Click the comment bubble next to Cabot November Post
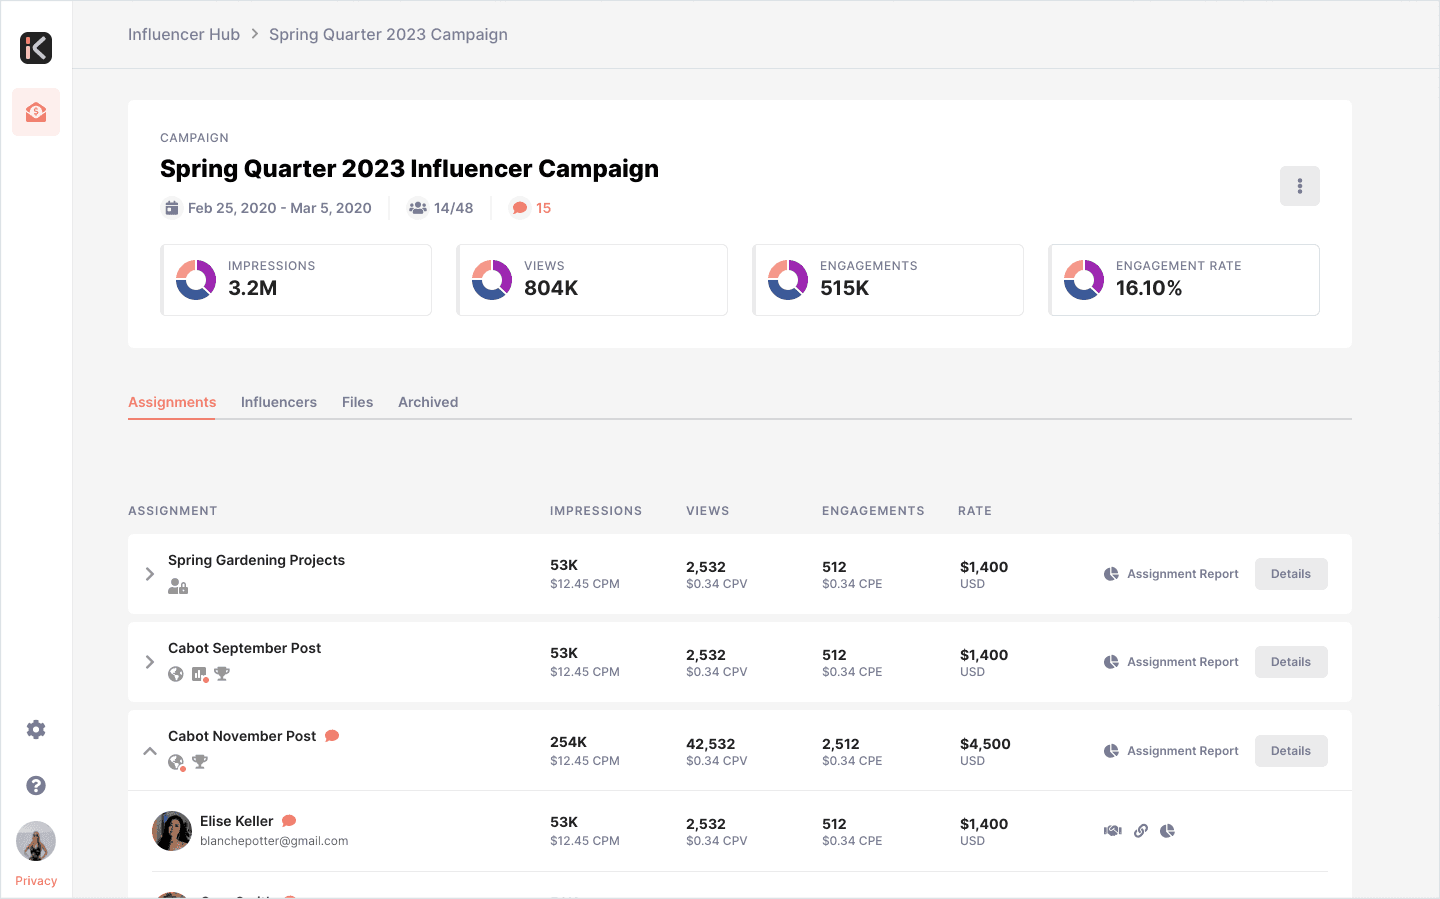The width and height of the screenshot is (1440, 899). click(x=332, y=736)
